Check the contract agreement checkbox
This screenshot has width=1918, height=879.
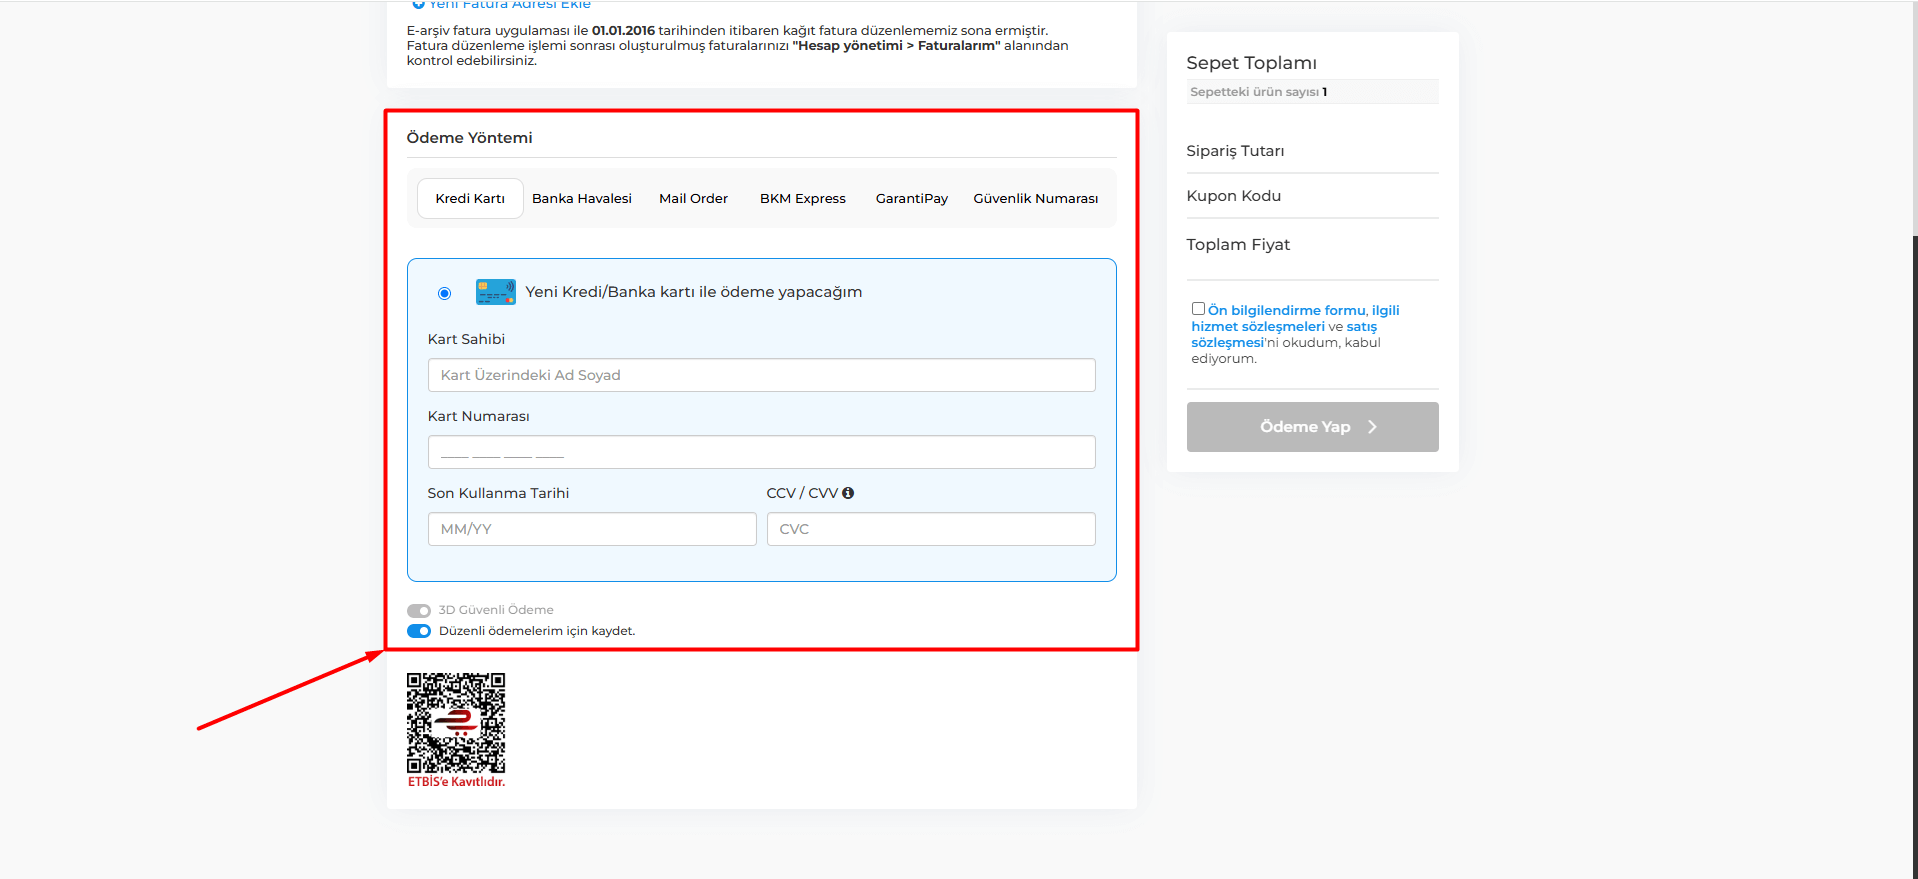pos(1198,309)
